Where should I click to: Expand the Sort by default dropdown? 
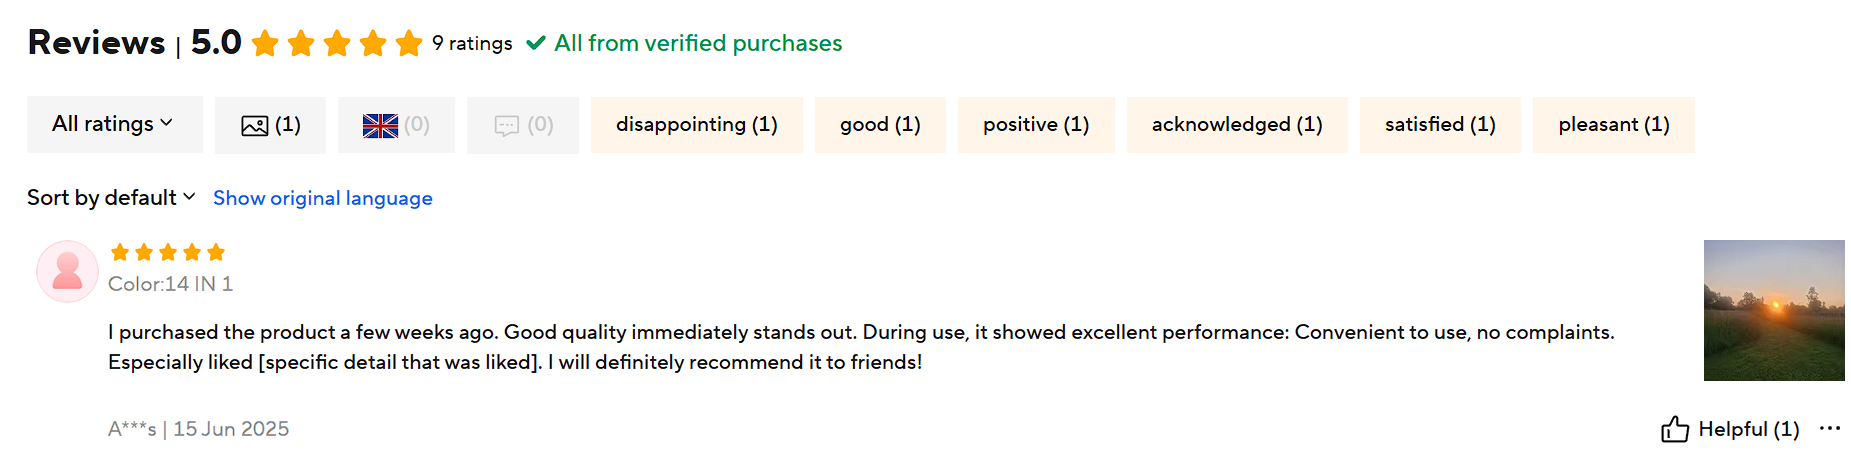[x=111, y=198]
